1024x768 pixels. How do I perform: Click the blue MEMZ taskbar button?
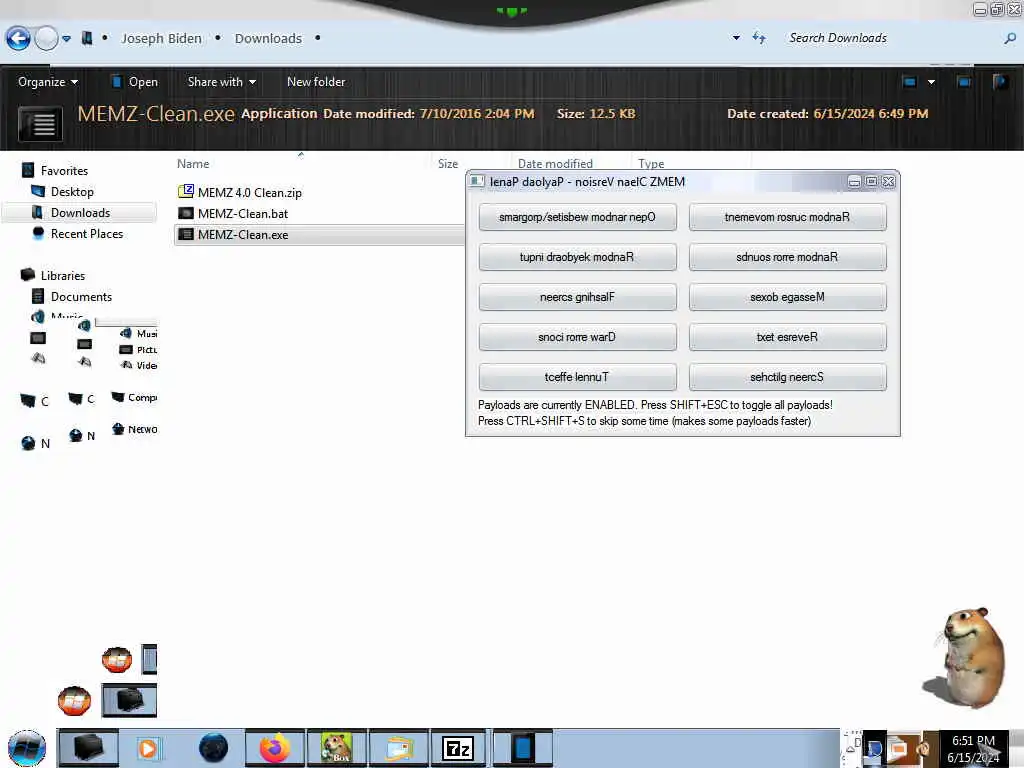[x=522, y=748]
